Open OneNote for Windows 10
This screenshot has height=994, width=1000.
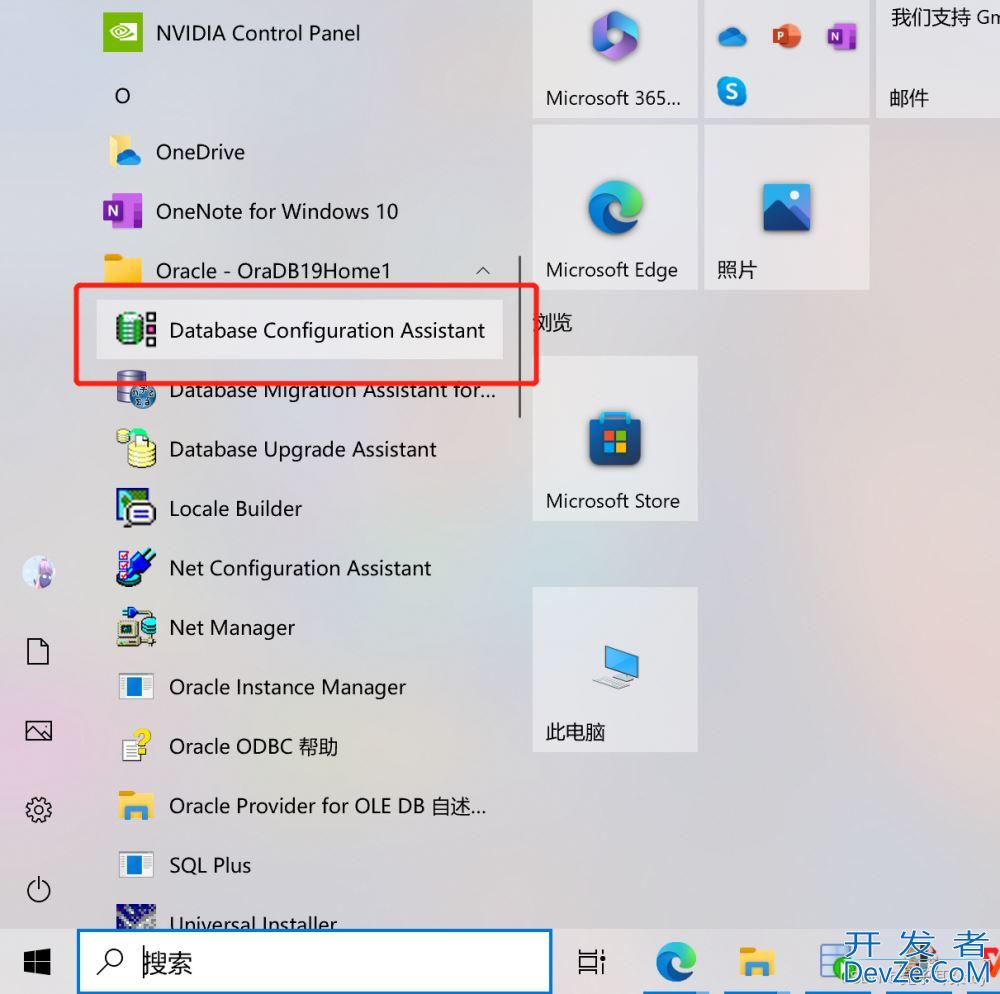pos(300,211)
